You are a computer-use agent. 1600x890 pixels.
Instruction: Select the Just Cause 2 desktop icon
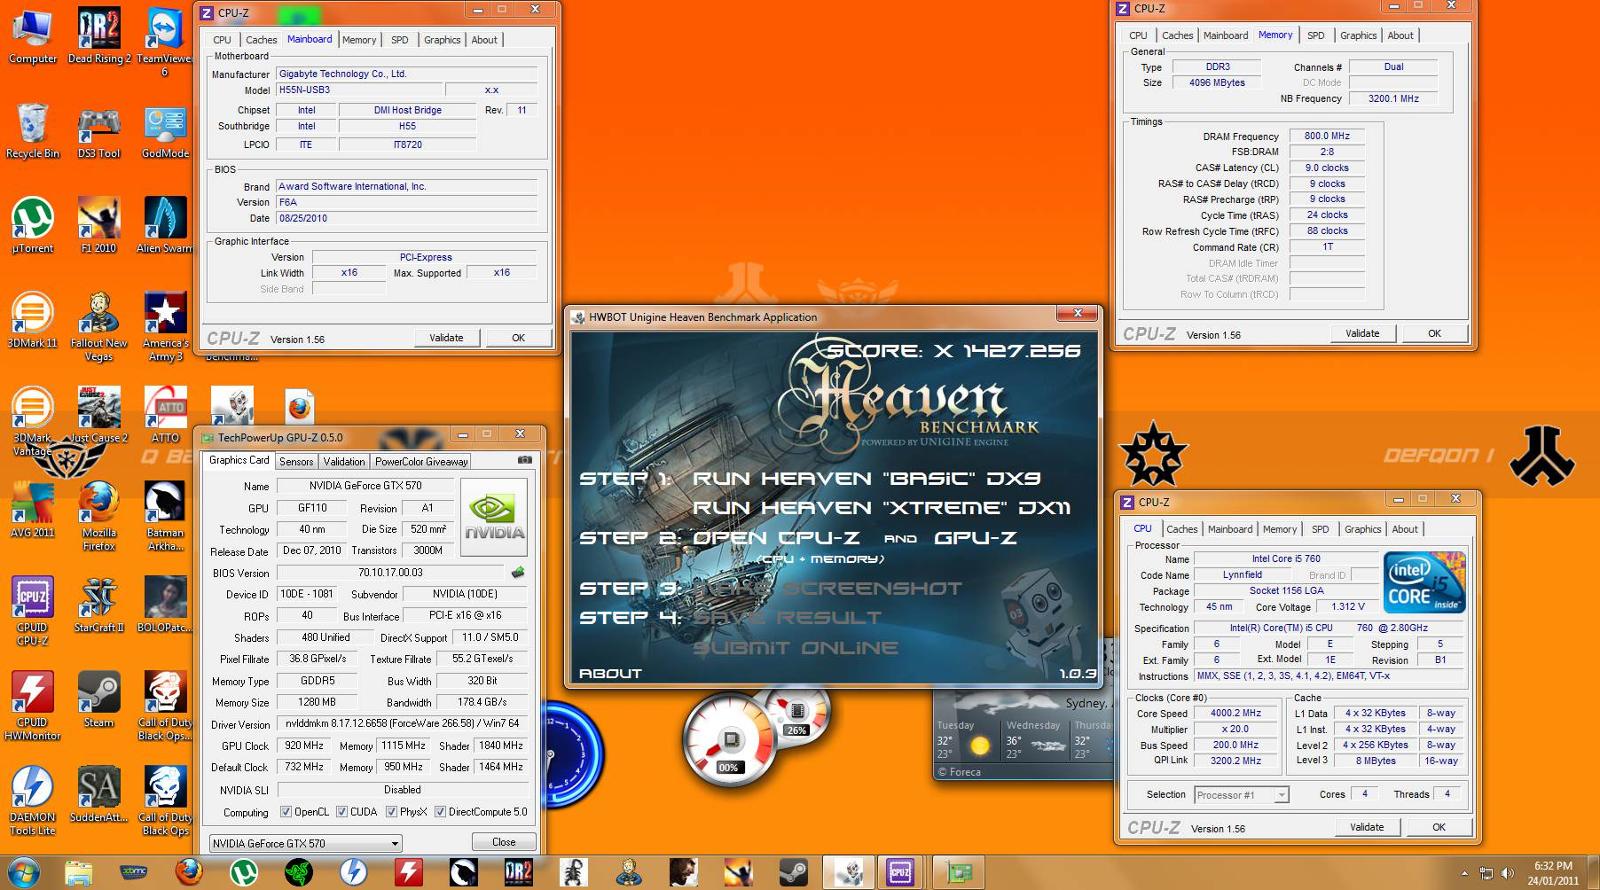click(99, 415)
